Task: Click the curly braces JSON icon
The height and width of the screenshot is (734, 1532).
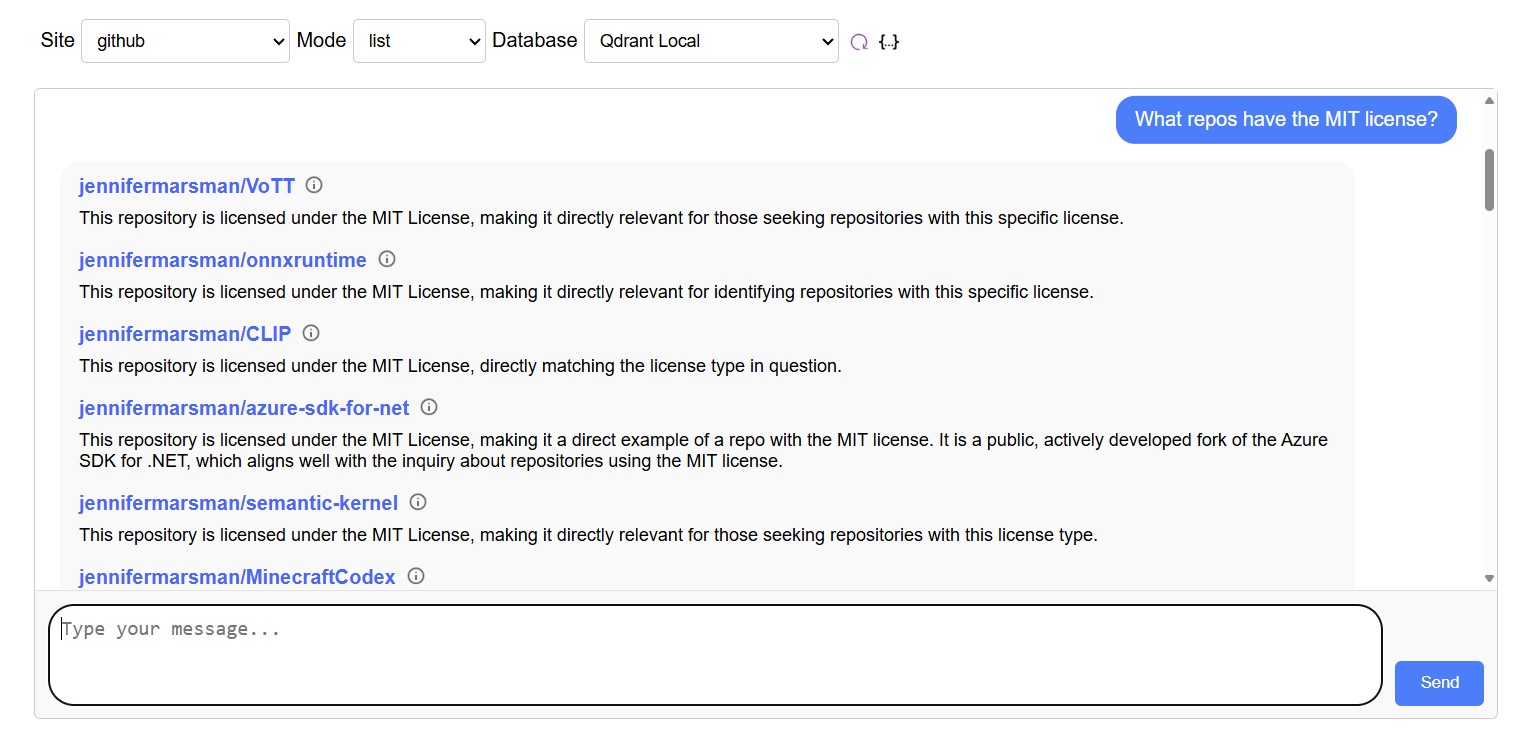Action: pyautogui.click(x=888, y=42)
